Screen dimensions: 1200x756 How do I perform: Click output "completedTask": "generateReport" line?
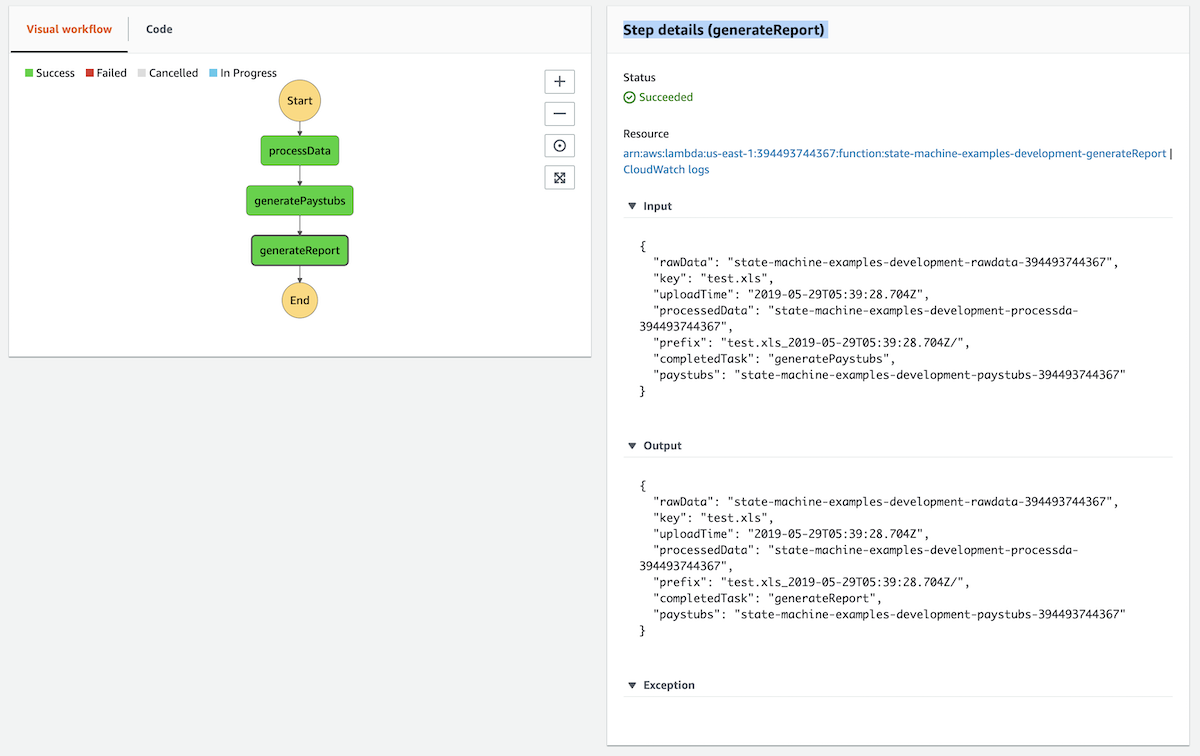coord(768,599)
